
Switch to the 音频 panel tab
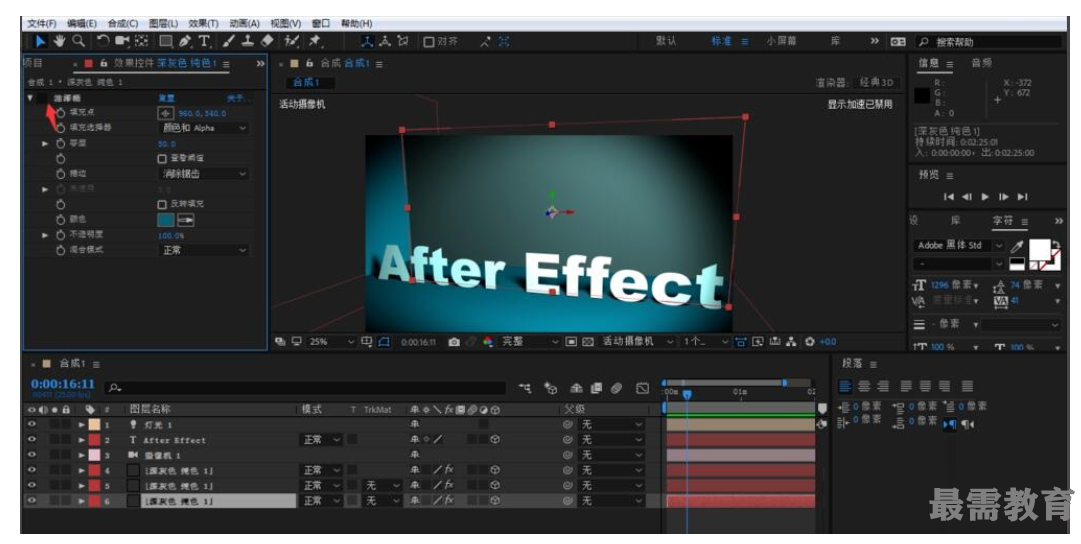982,63
